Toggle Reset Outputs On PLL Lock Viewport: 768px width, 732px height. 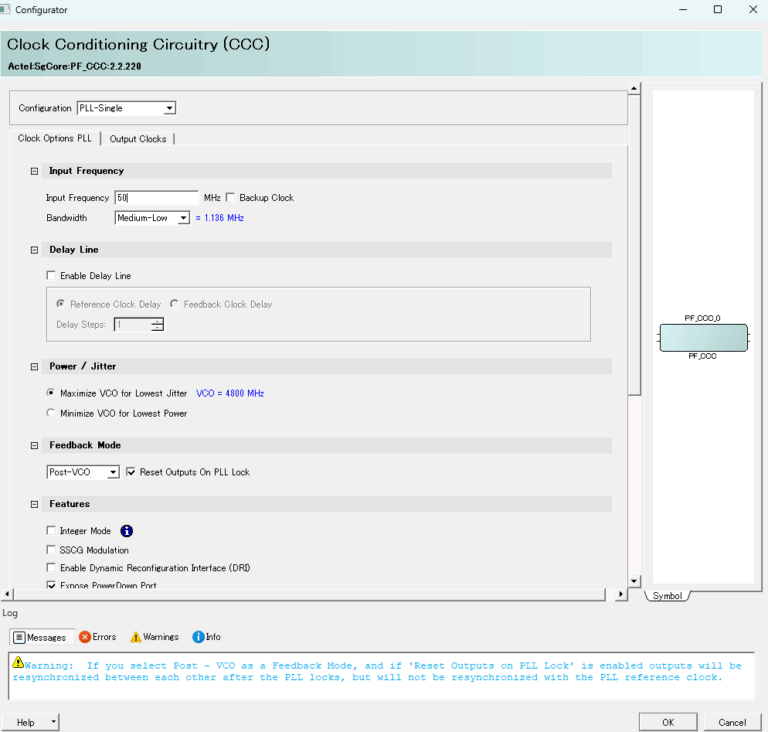pos(131,472)
